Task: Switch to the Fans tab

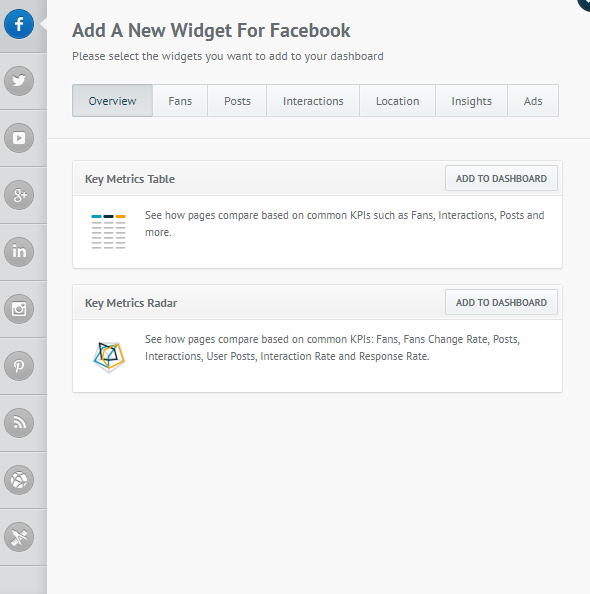Action: click(x=180, y=101)
